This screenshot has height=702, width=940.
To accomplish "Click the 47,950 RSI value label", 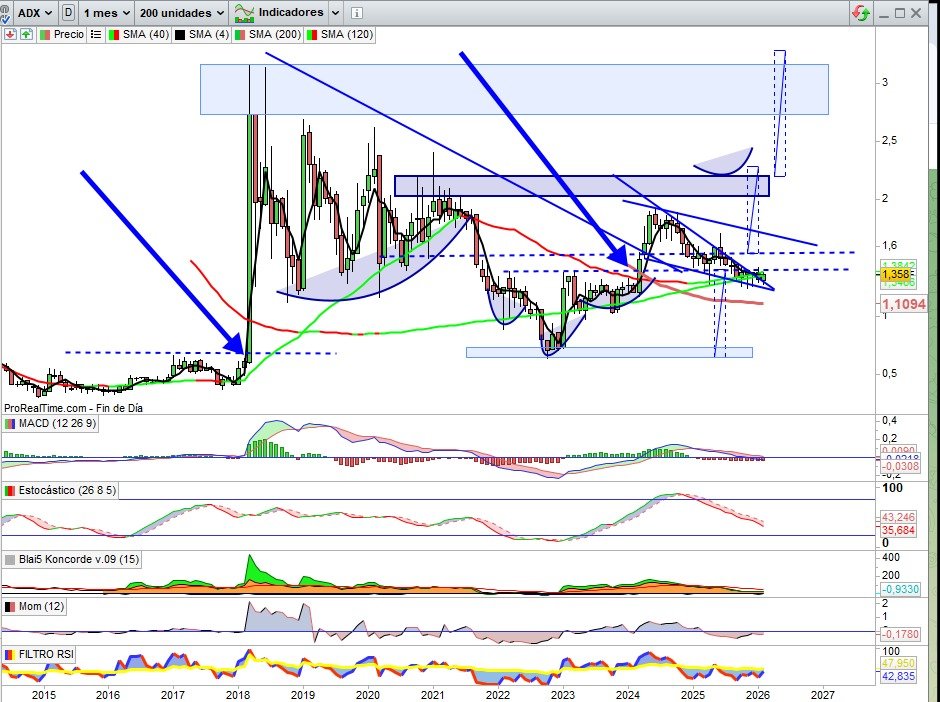I will pyautogui.click(x=898, y=663).
